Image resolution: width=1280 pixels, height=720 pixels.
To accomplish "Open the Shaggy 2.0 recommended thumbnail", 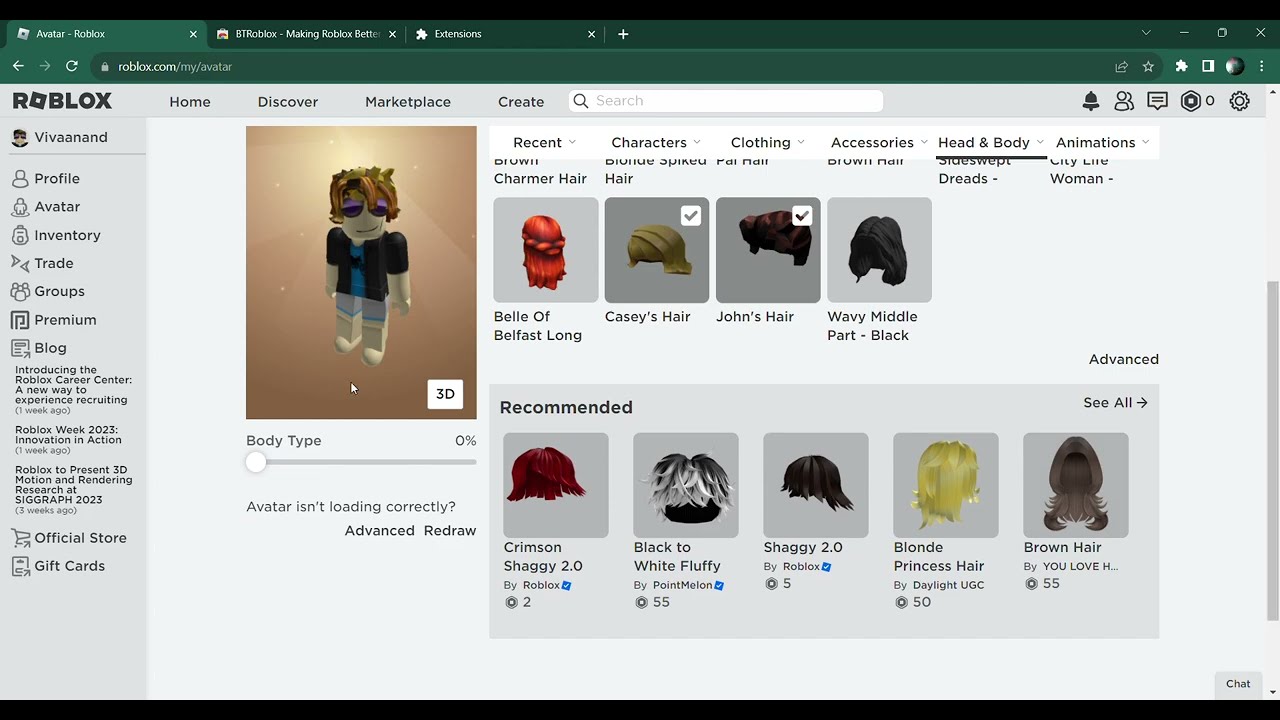I will click(x=816, y=485).
